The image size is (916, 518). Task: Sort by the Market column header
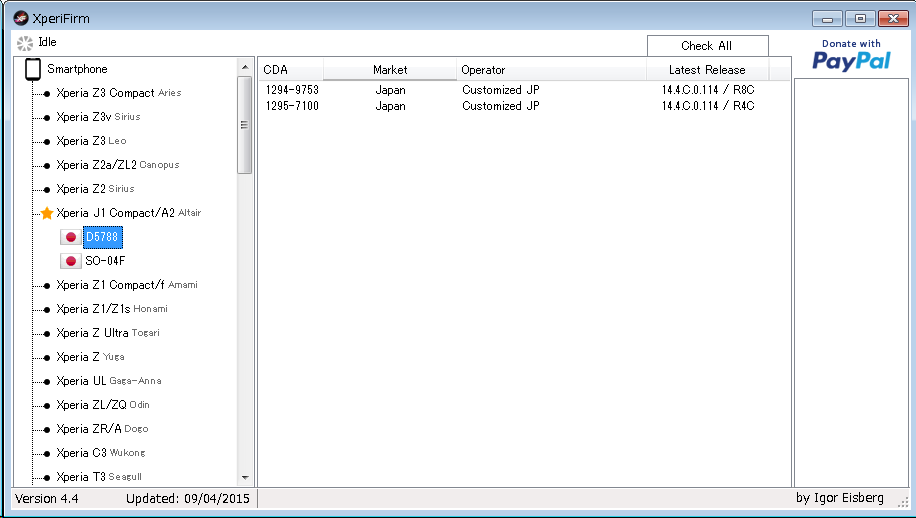[390, 70]
